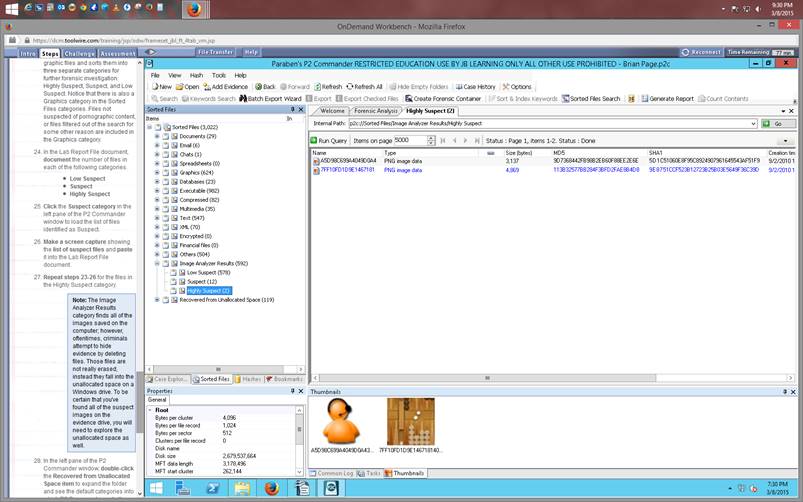This screenshot has width=803, height=502.
Task: Open Firefox from the remote taskbar
Action: [272, 489]
